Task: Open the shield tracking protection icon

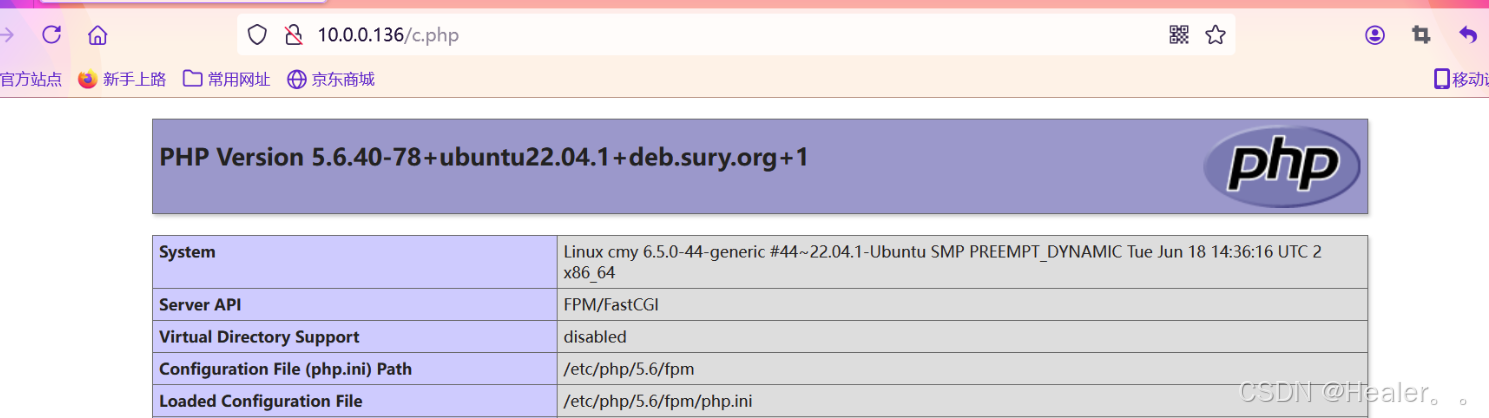Action: click(x=257, y=35)
